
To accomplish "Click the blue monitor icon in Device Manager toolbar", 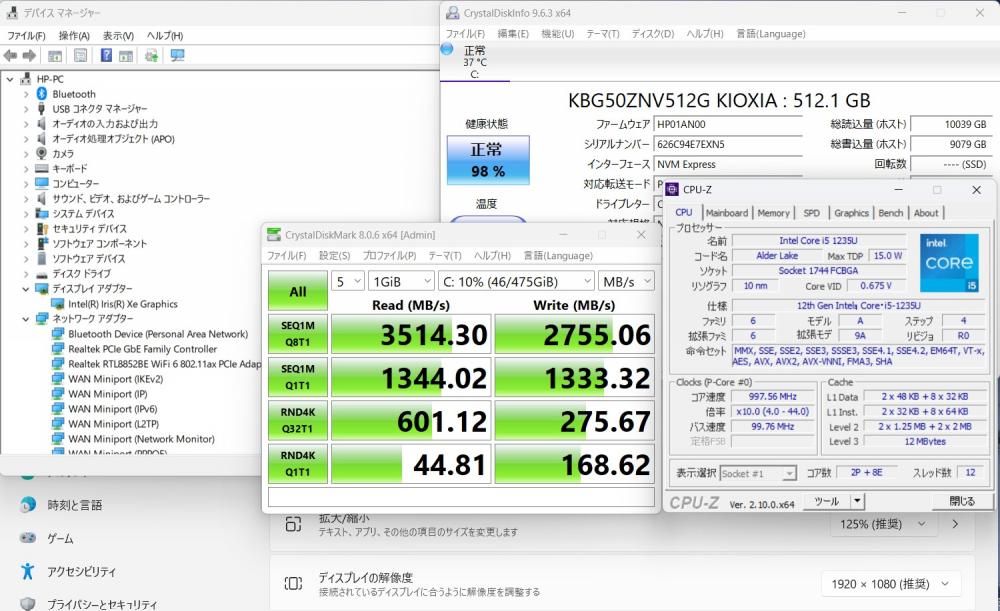I will click(177, 56).
